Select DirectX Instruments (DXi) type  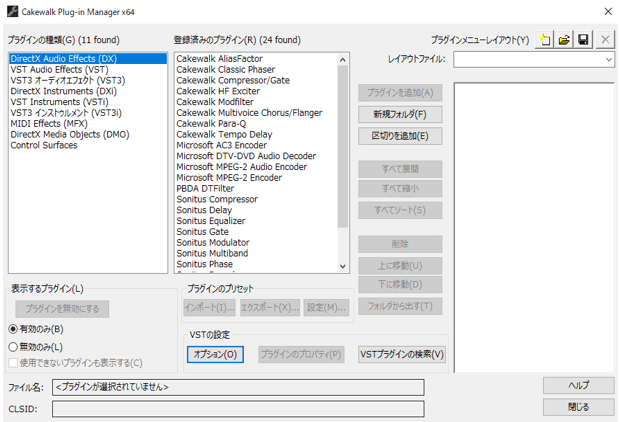[88, 91]
